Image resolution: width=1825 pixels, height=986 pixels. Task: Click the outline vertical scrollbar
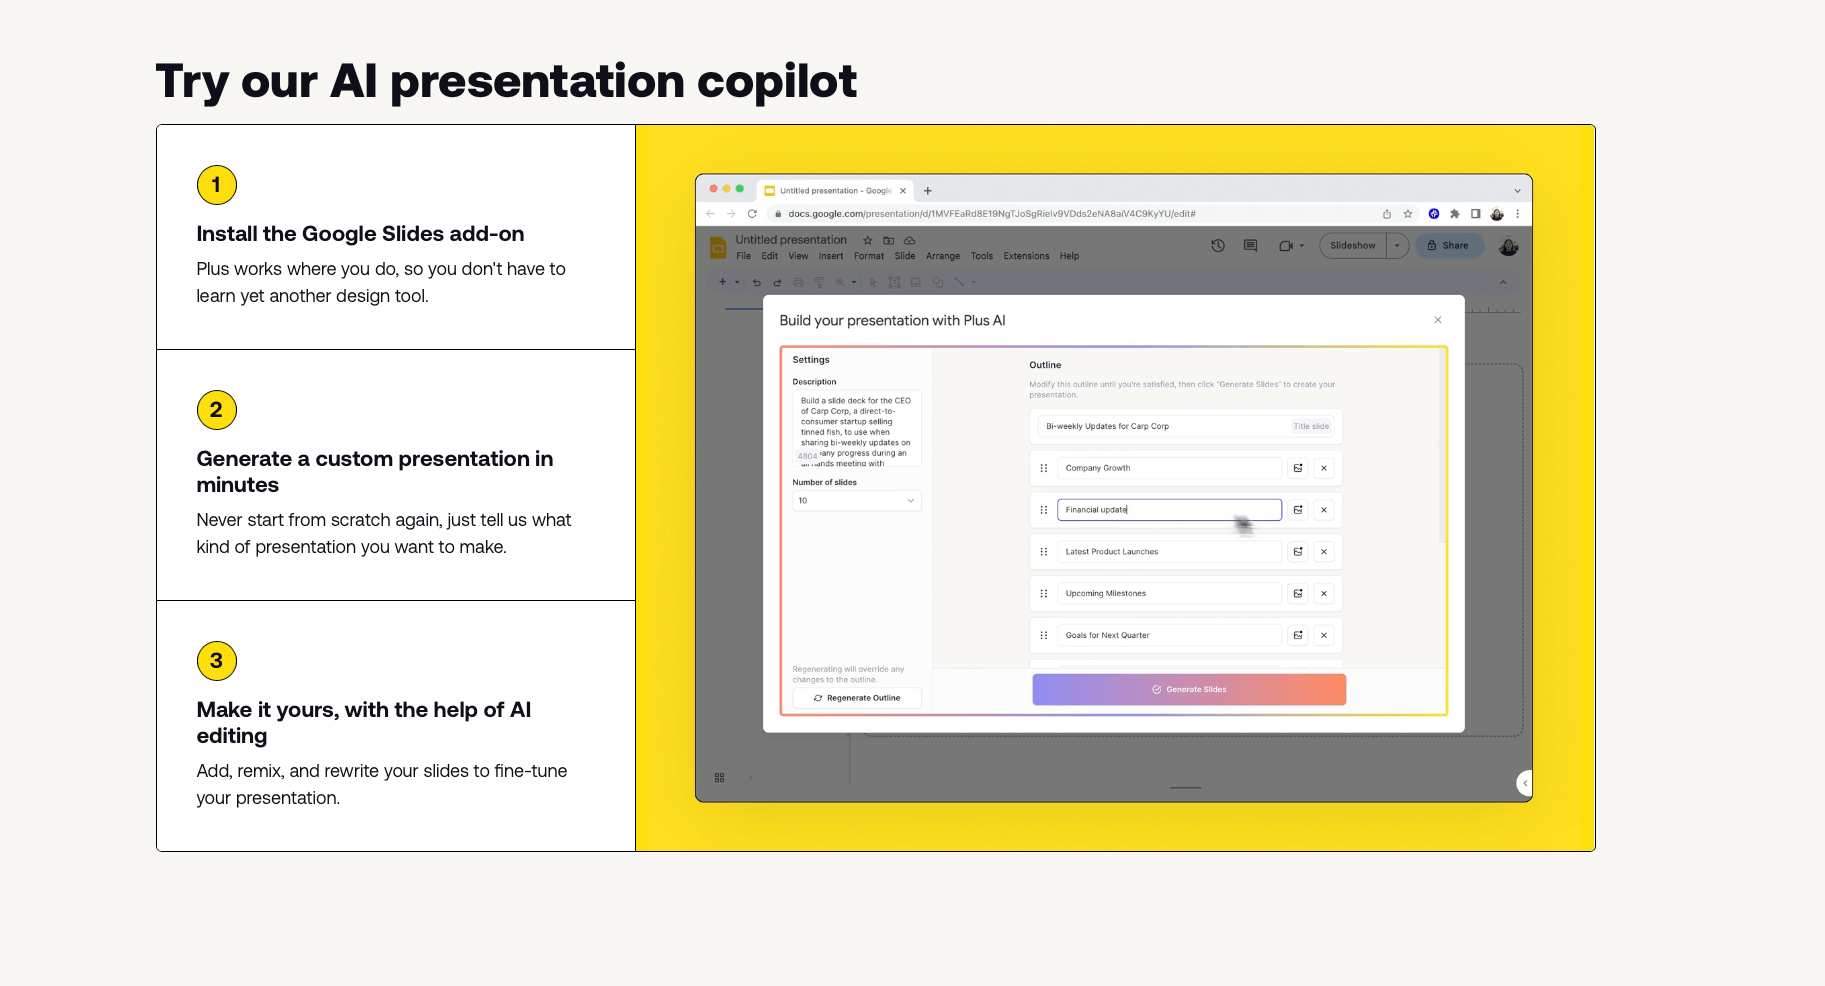tap(1441, 446)
